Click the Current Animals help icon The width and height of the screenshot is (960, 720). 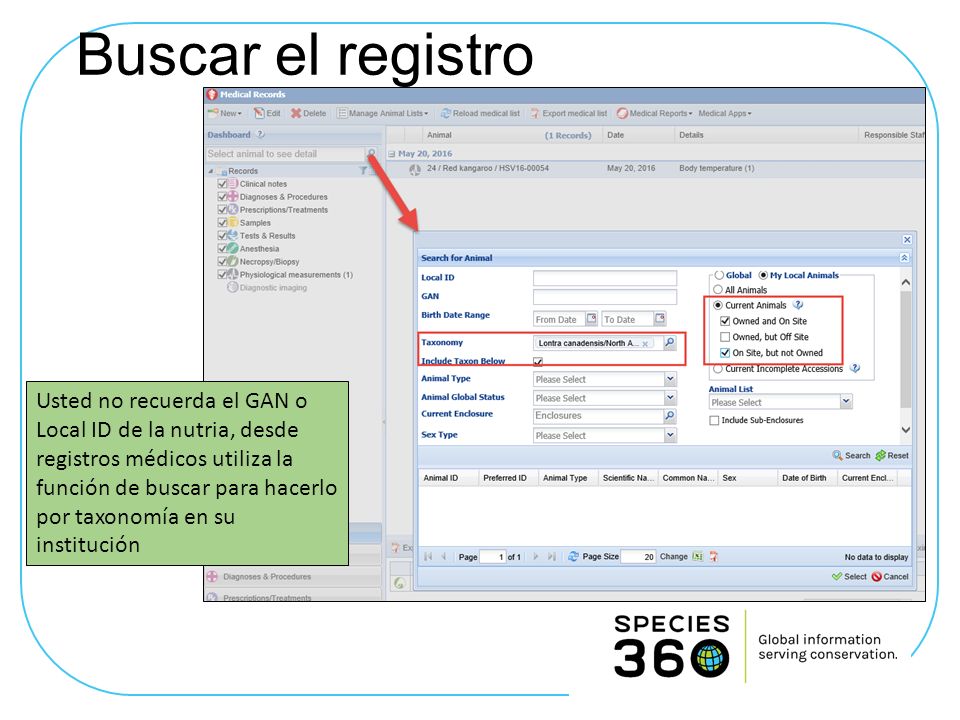pos(798,304)
